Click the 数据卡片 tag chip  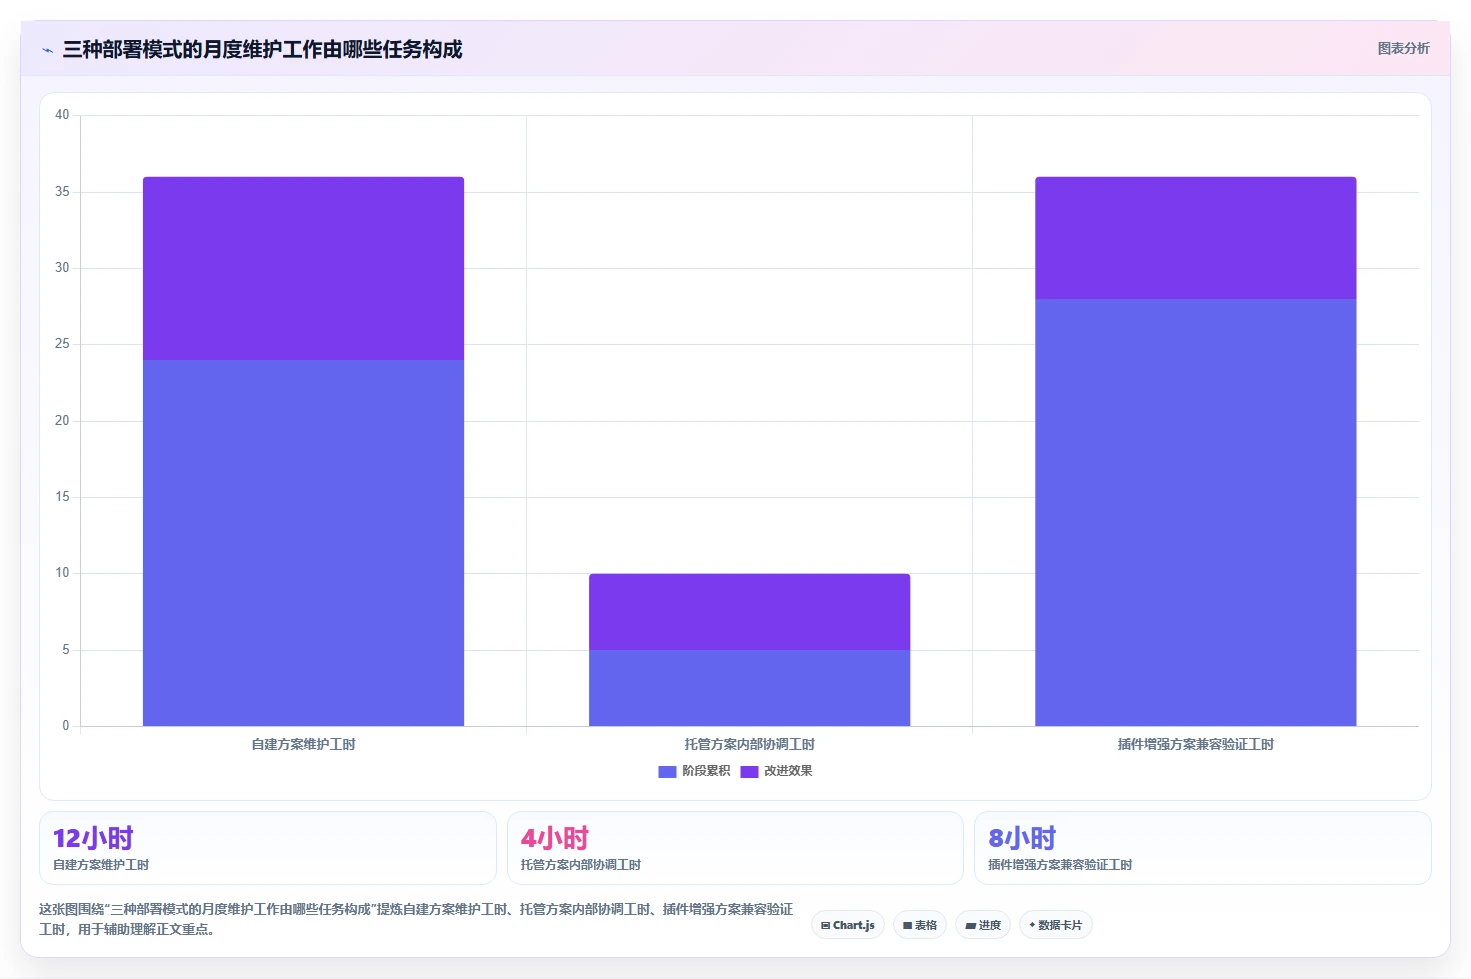coord(1055,925)
